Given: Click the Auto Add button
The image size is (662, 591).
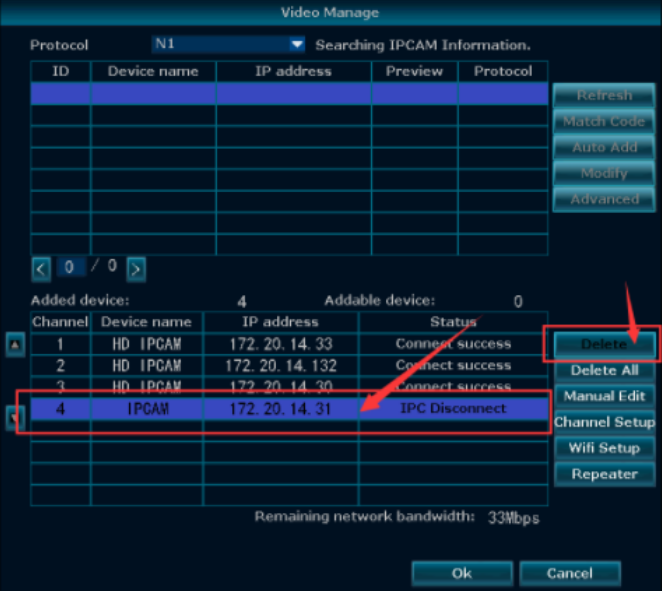Looking at the screenshot, I should [603, 148].
